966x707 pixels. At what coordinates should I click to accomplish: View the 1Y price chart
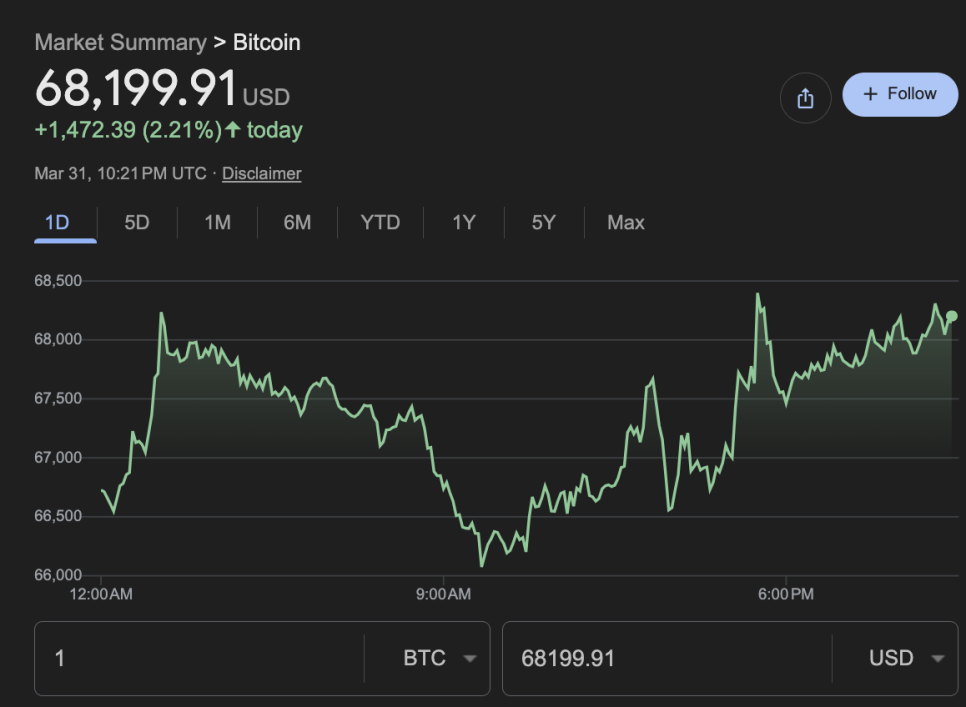click(463, 222)
